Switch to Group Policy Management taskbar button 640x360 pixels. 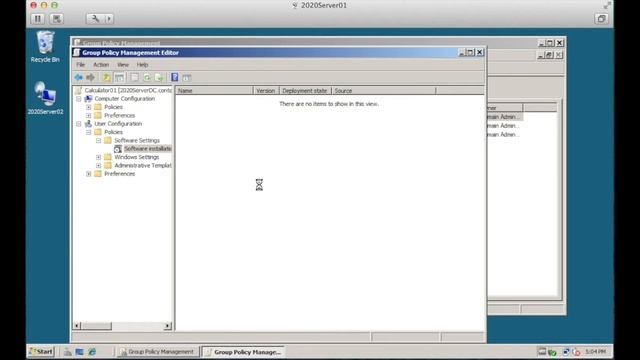coord(158,352)
